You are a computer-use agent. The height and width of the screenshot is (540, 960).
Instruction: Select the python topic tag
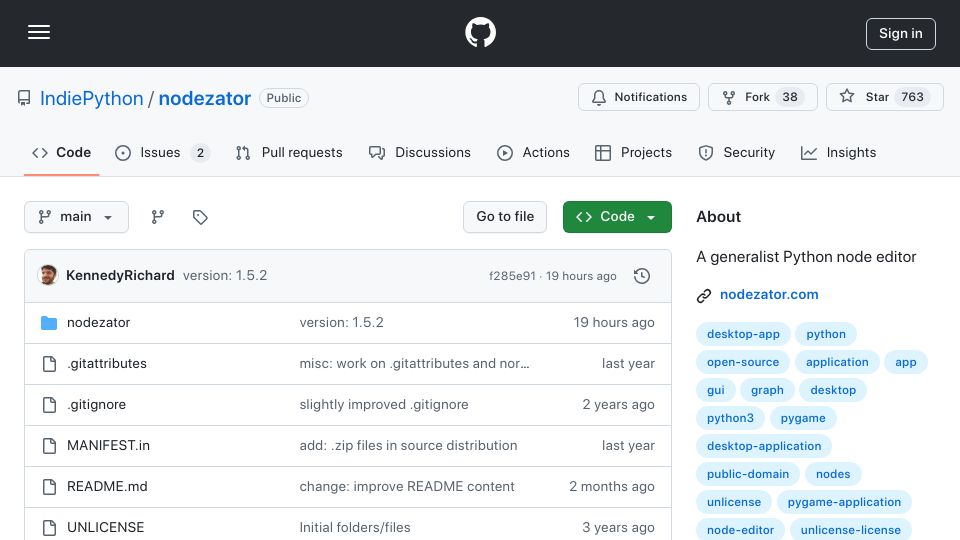(x=826, y=334)
